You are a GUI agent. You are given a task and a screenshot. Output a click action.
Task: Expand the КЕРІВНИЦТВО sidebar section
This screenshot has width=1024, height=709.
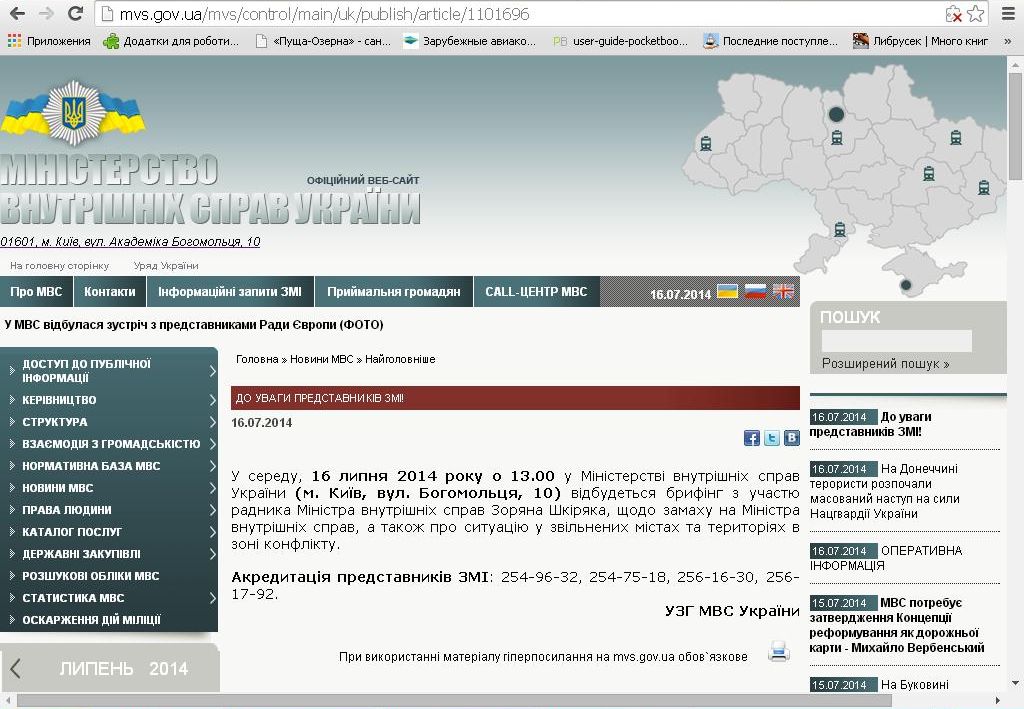pyautogui.click(x=213, y=400)
